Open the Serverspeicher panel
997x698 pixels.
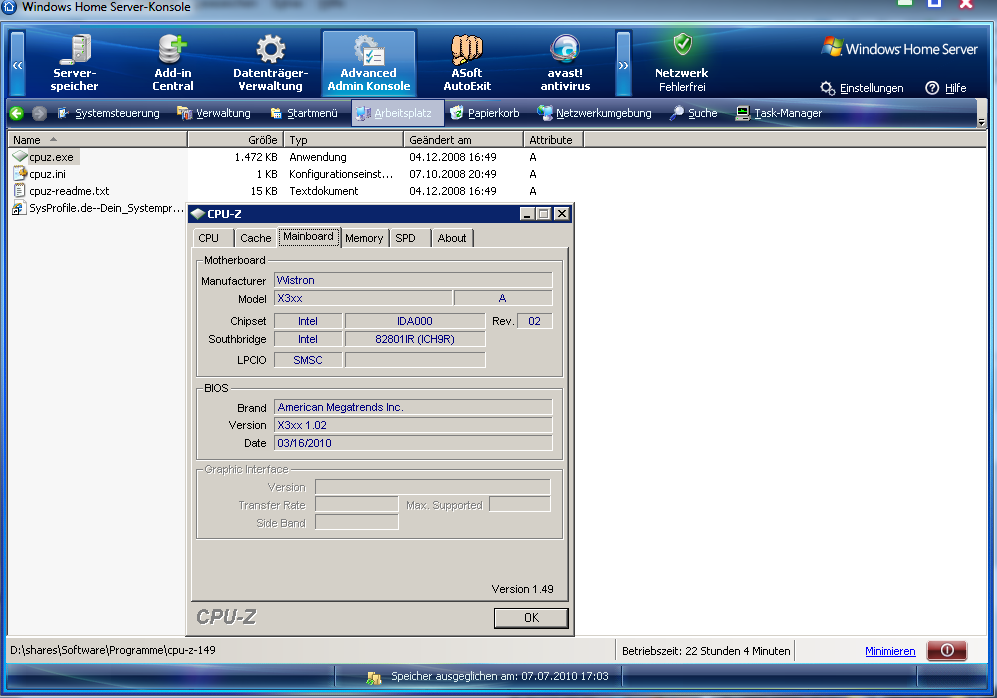click(x=75, y=62)
